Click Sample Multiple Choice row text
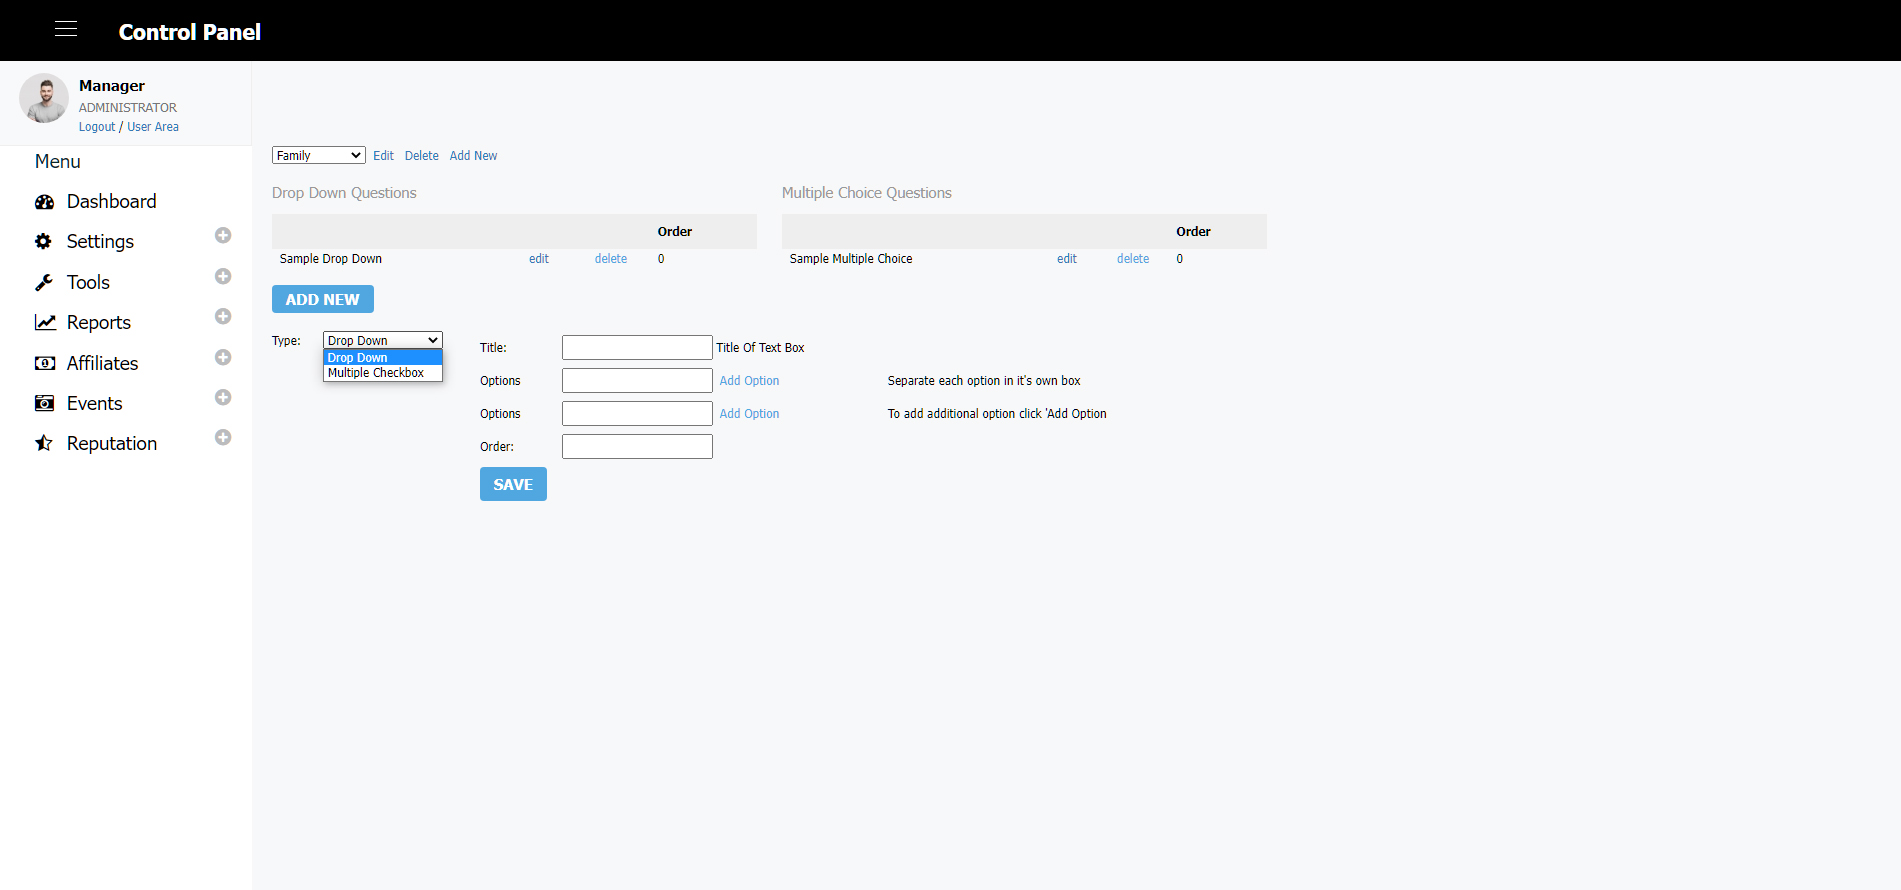1901x890 pixels. [850, 259]
